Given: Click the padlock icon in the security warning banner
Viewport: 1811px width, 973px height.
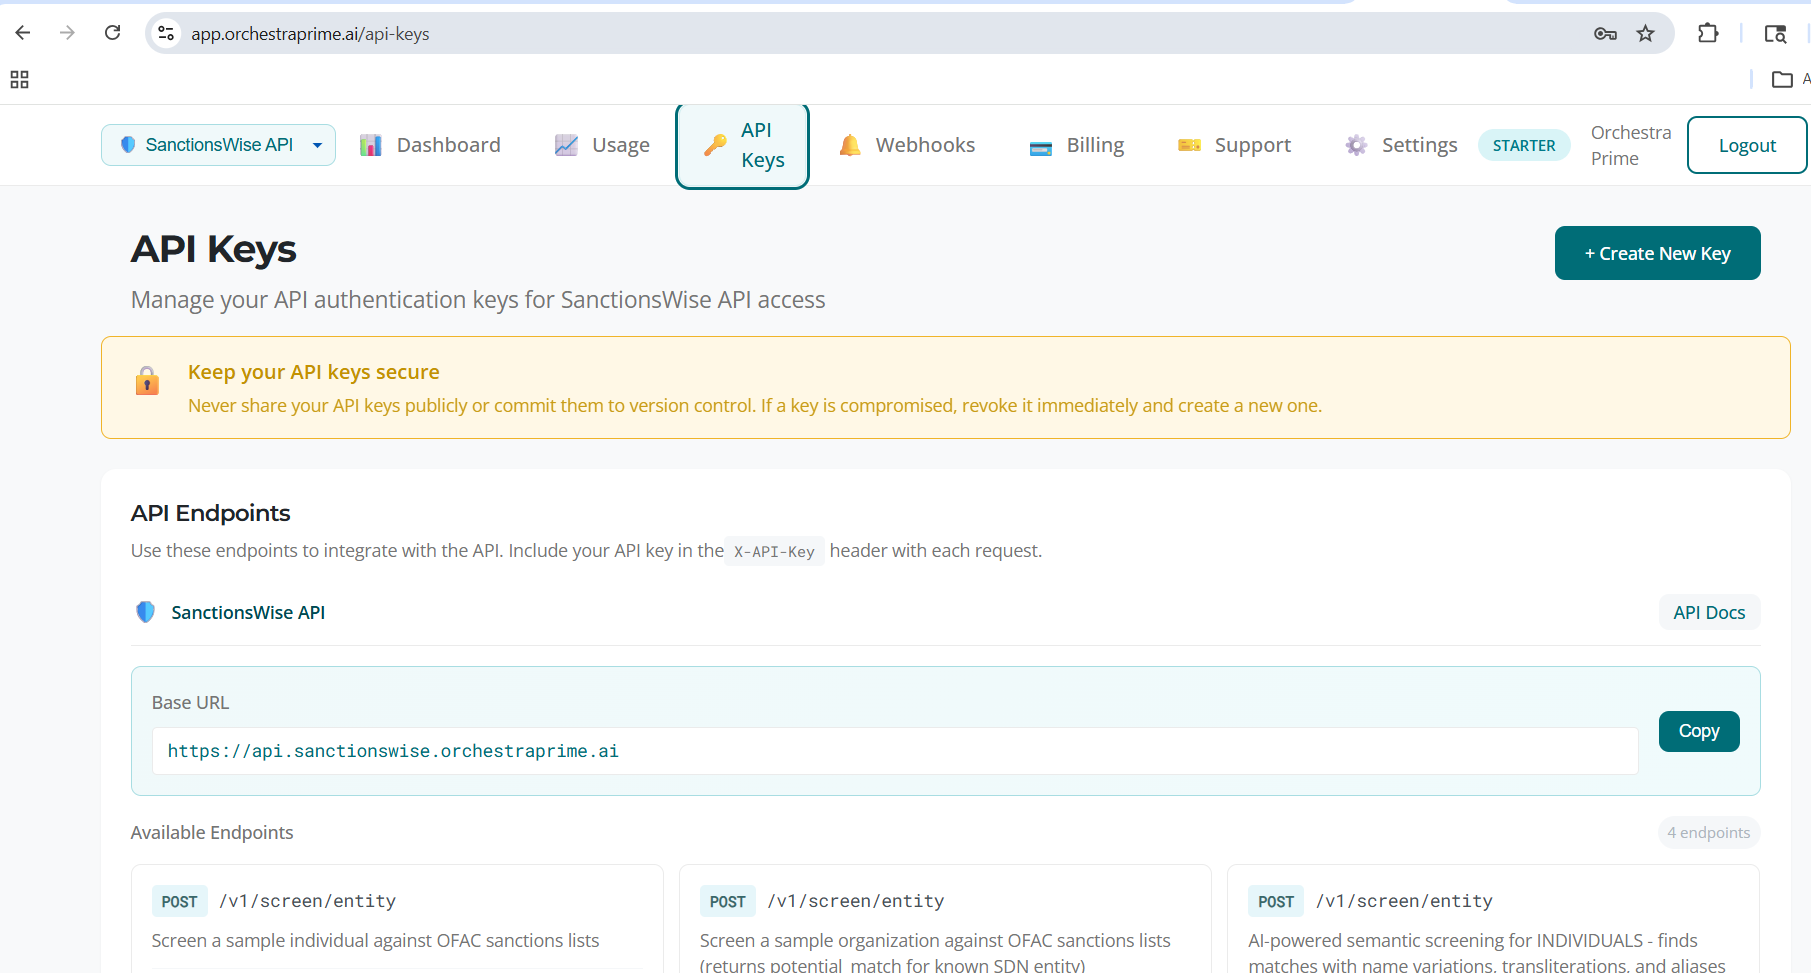Looking at the screenshot, I should [x=147, y=381].
